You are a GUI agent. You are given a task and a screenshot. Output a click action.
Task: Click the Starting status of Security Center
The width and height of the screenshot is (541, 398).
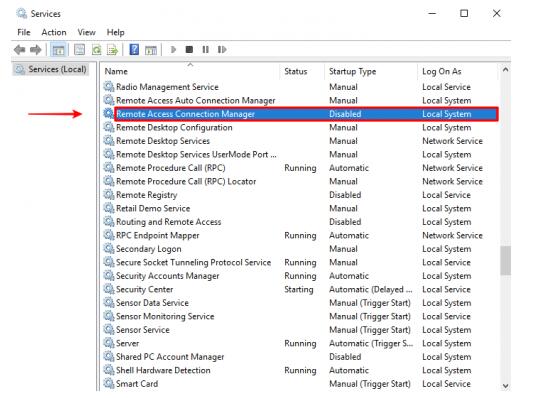(x=299, y=289)
